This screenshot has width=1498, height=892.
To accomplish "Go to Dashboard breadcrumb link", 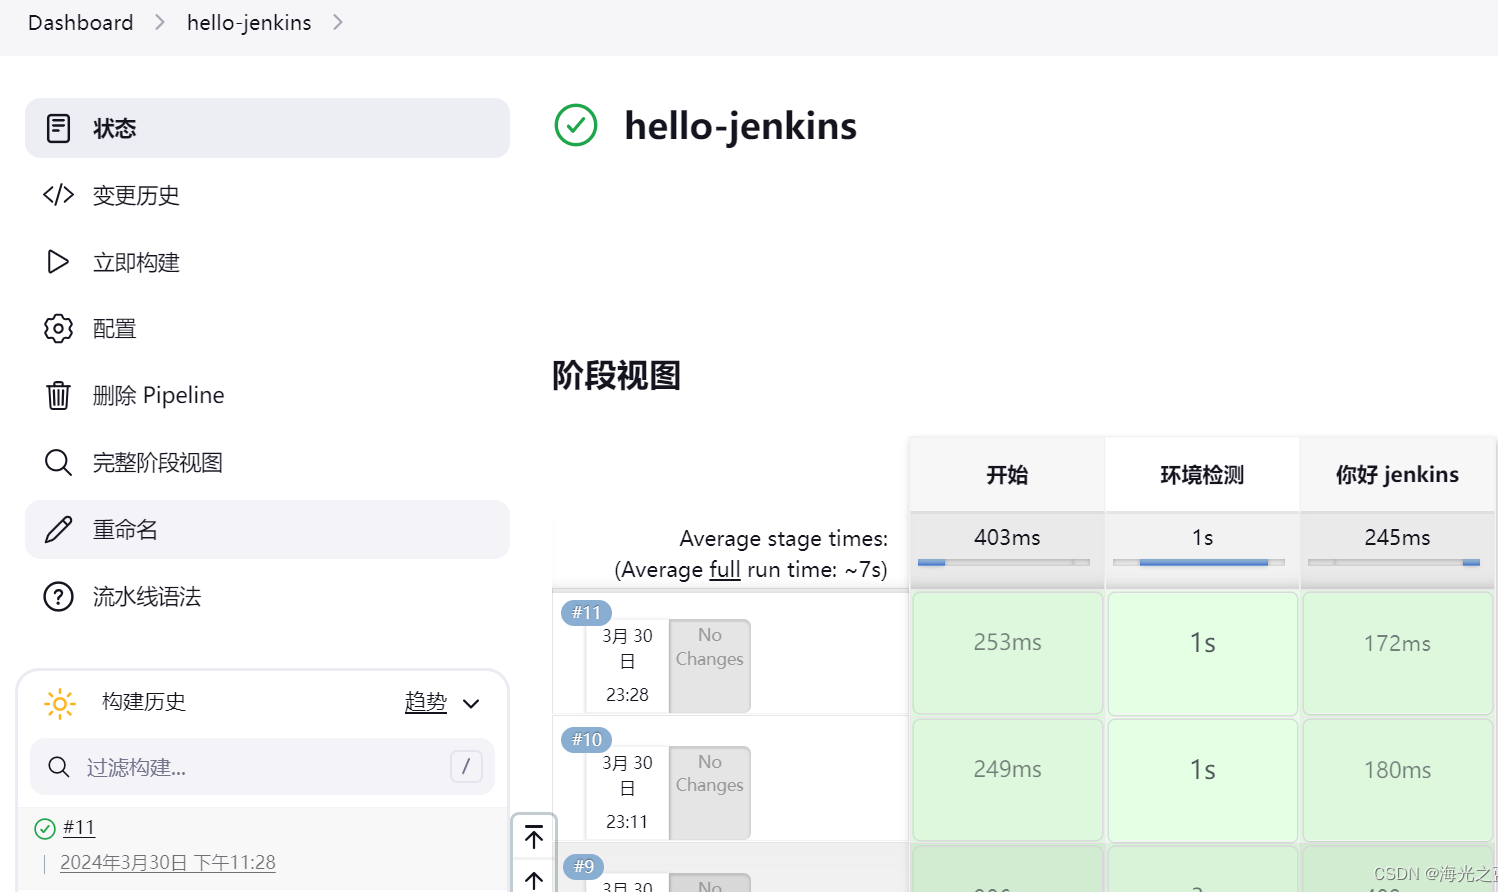I will (x=80, y=22).
